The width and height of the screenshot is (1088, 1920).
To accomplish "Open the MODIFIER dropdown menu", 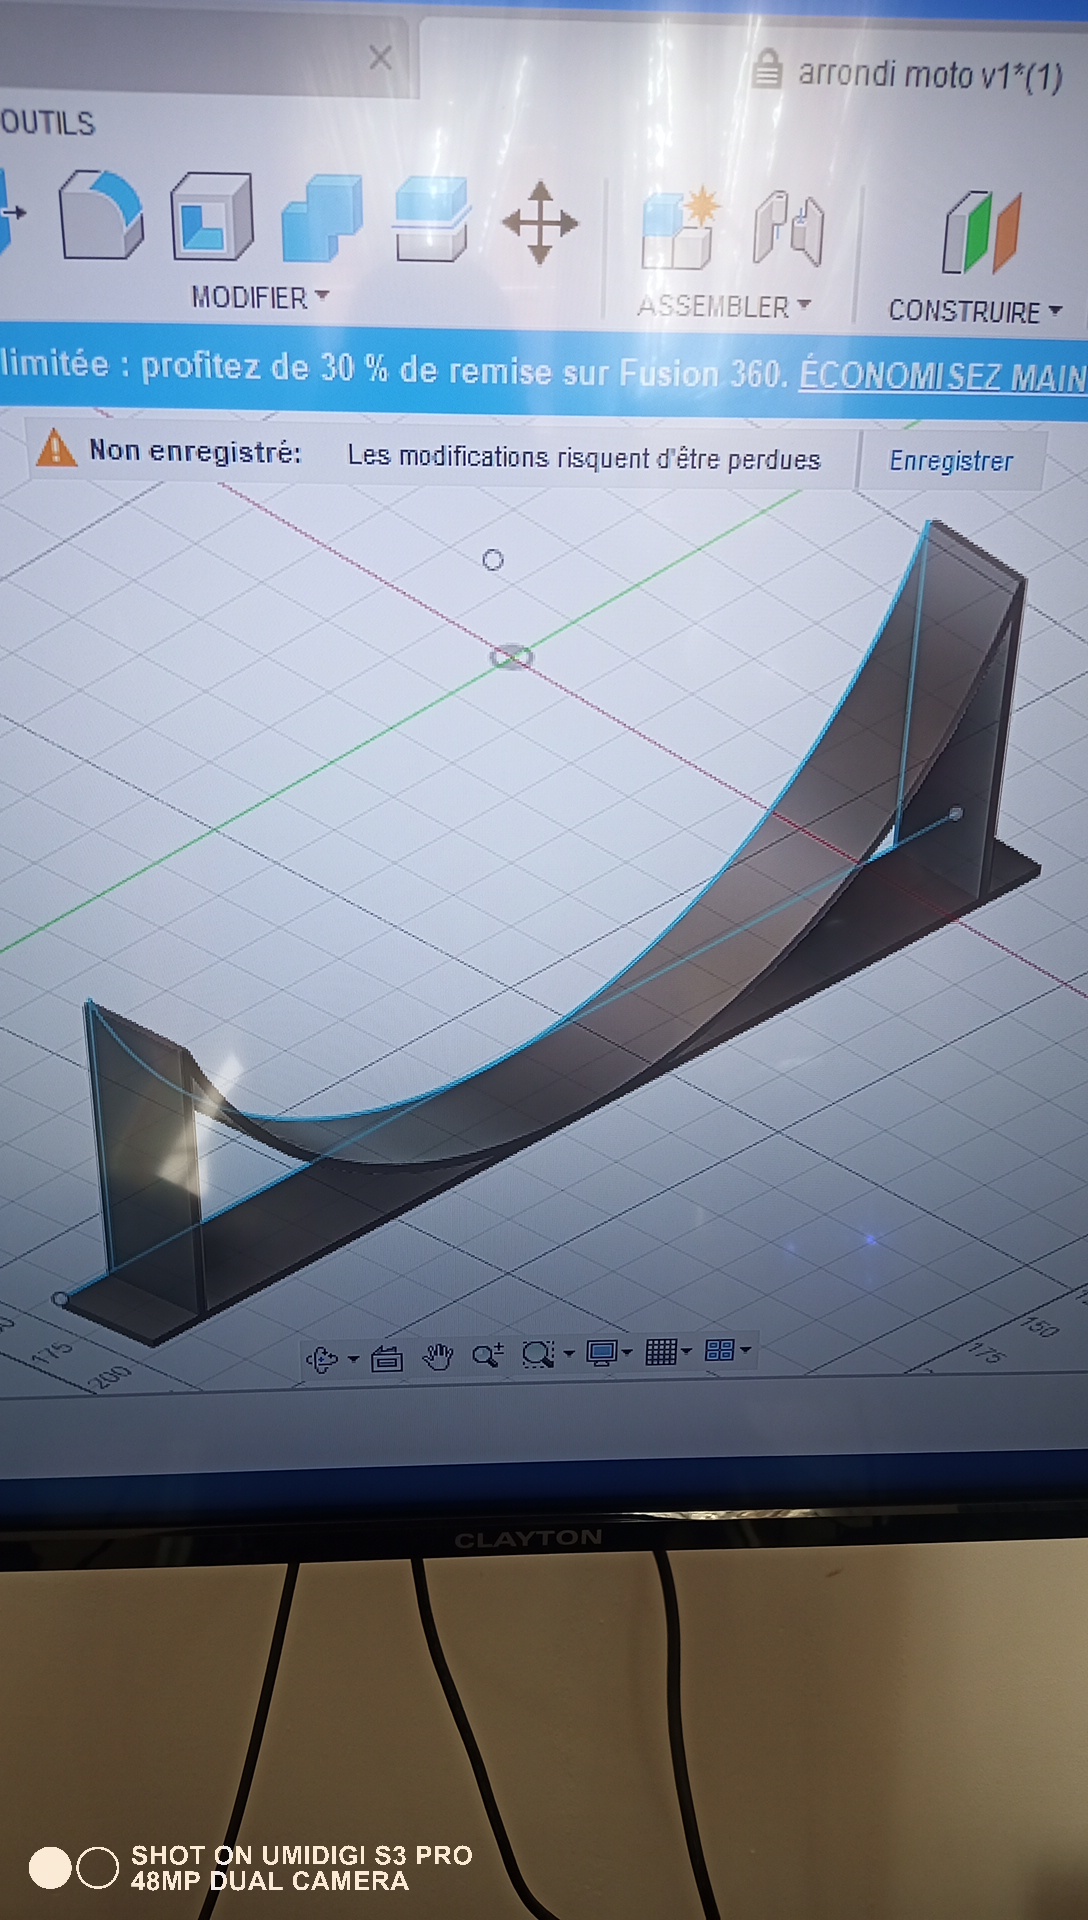I will [260, 297].
